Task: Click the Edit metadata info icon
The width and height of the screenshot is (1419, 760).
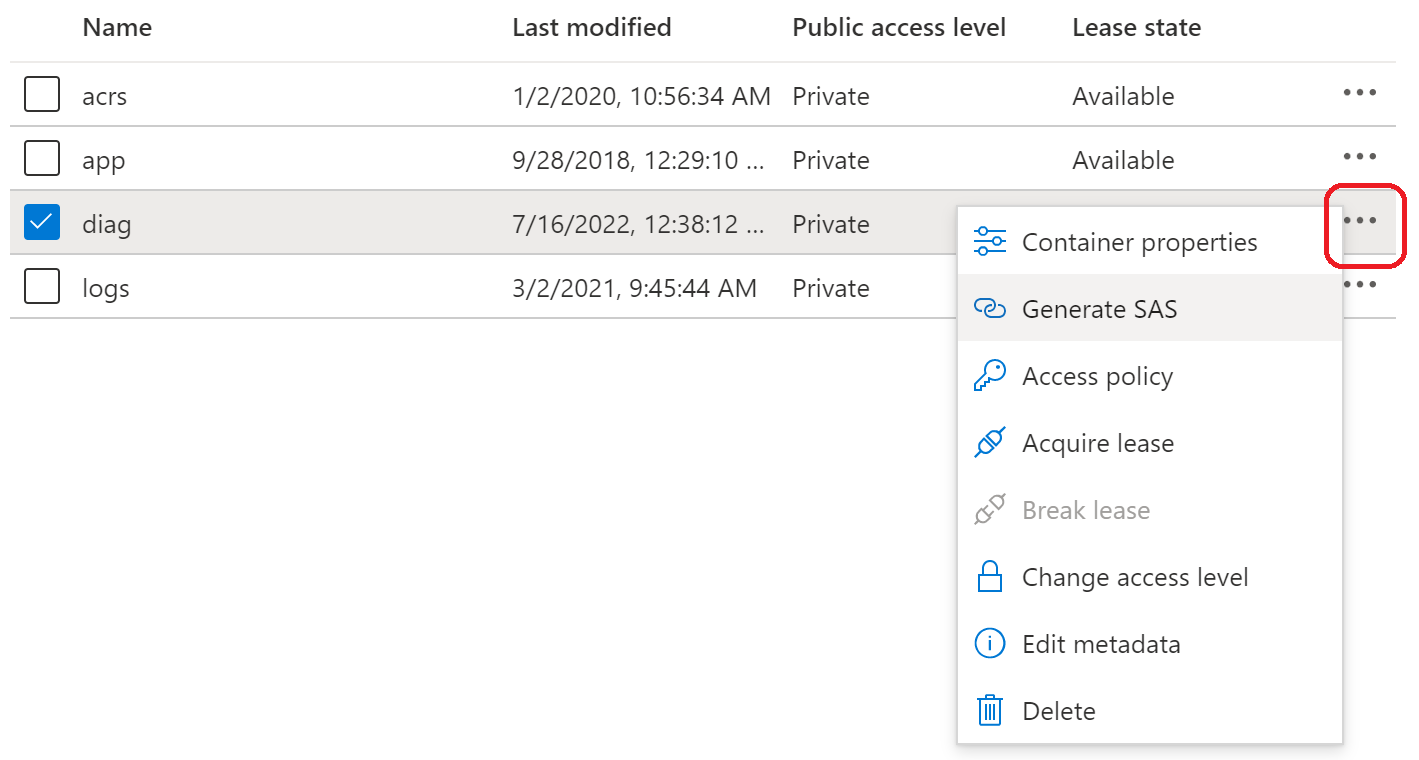Action: click(x=989, y=644)
